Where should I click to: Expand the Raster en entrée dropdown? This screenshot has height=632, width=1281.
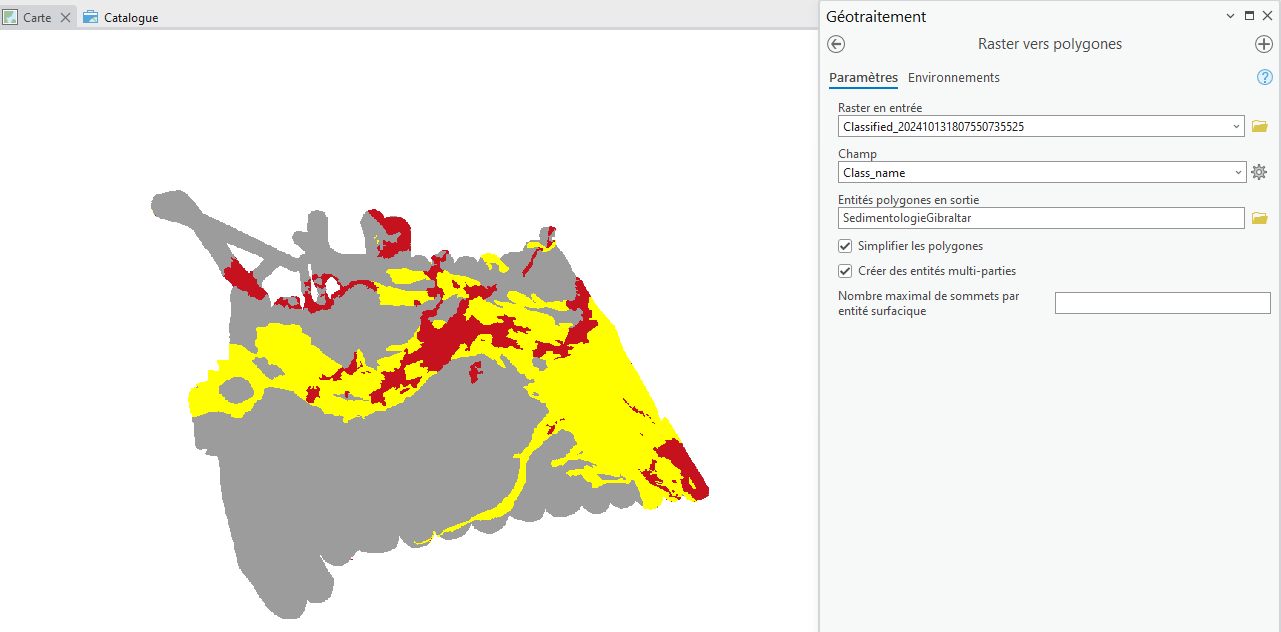pyautogui.click(x=1238, y=126)
